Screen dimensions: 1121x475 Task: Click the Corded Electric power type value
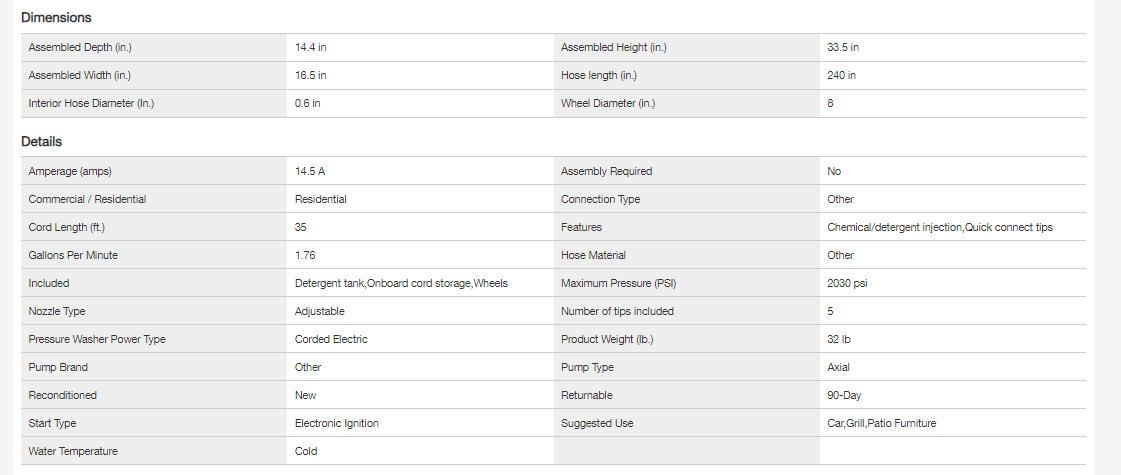331,339
